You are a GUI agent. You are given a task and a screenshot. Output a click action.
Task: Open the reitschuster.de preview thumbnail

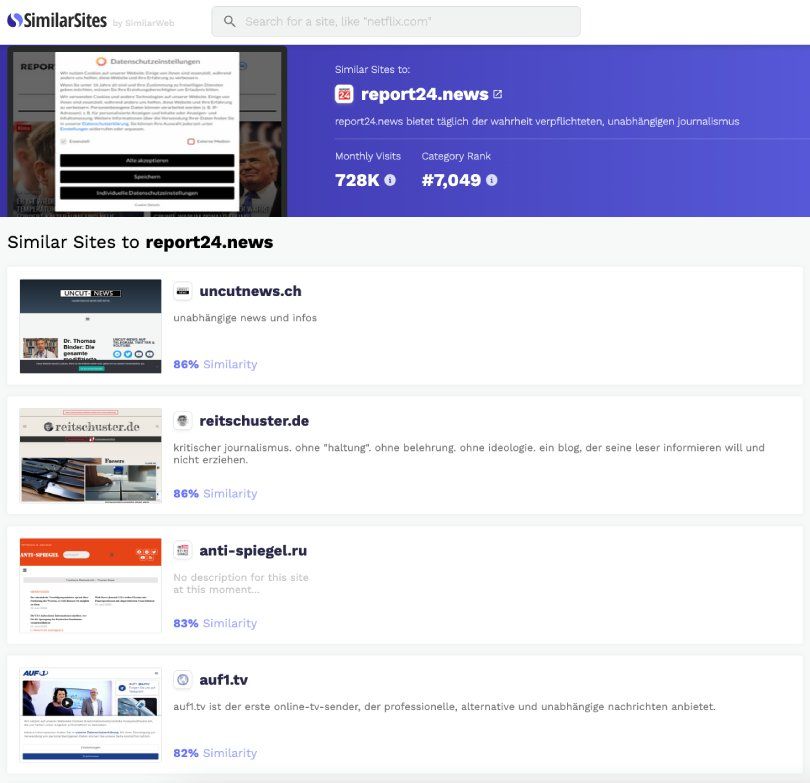tap(90, 455)
